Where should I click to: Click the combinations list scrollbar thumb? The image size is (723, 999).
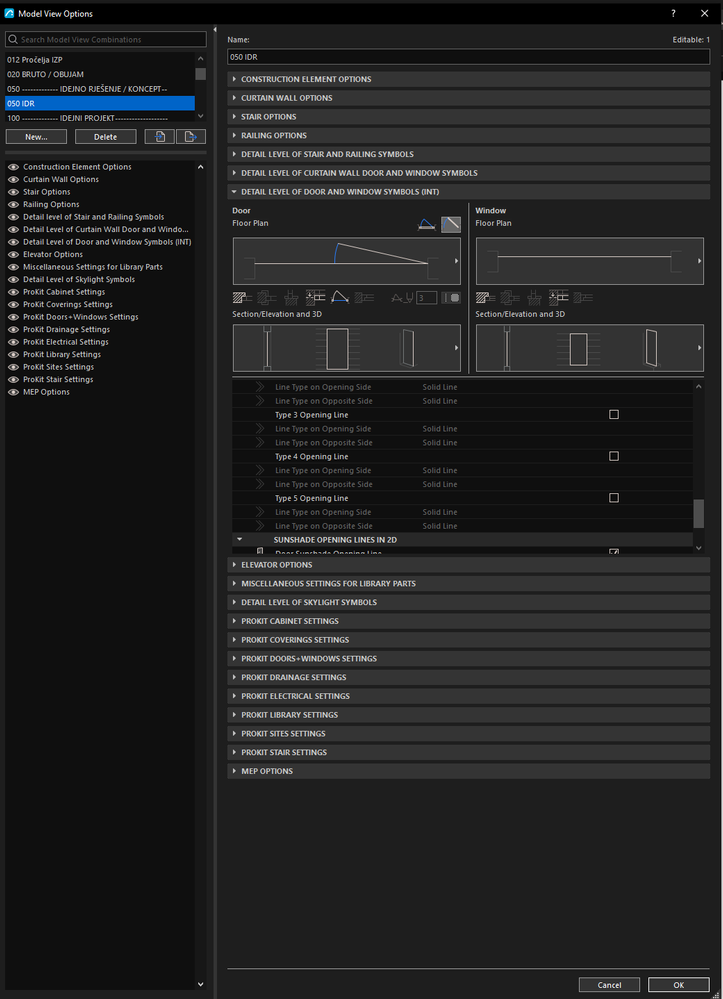[x=201, y=74]
